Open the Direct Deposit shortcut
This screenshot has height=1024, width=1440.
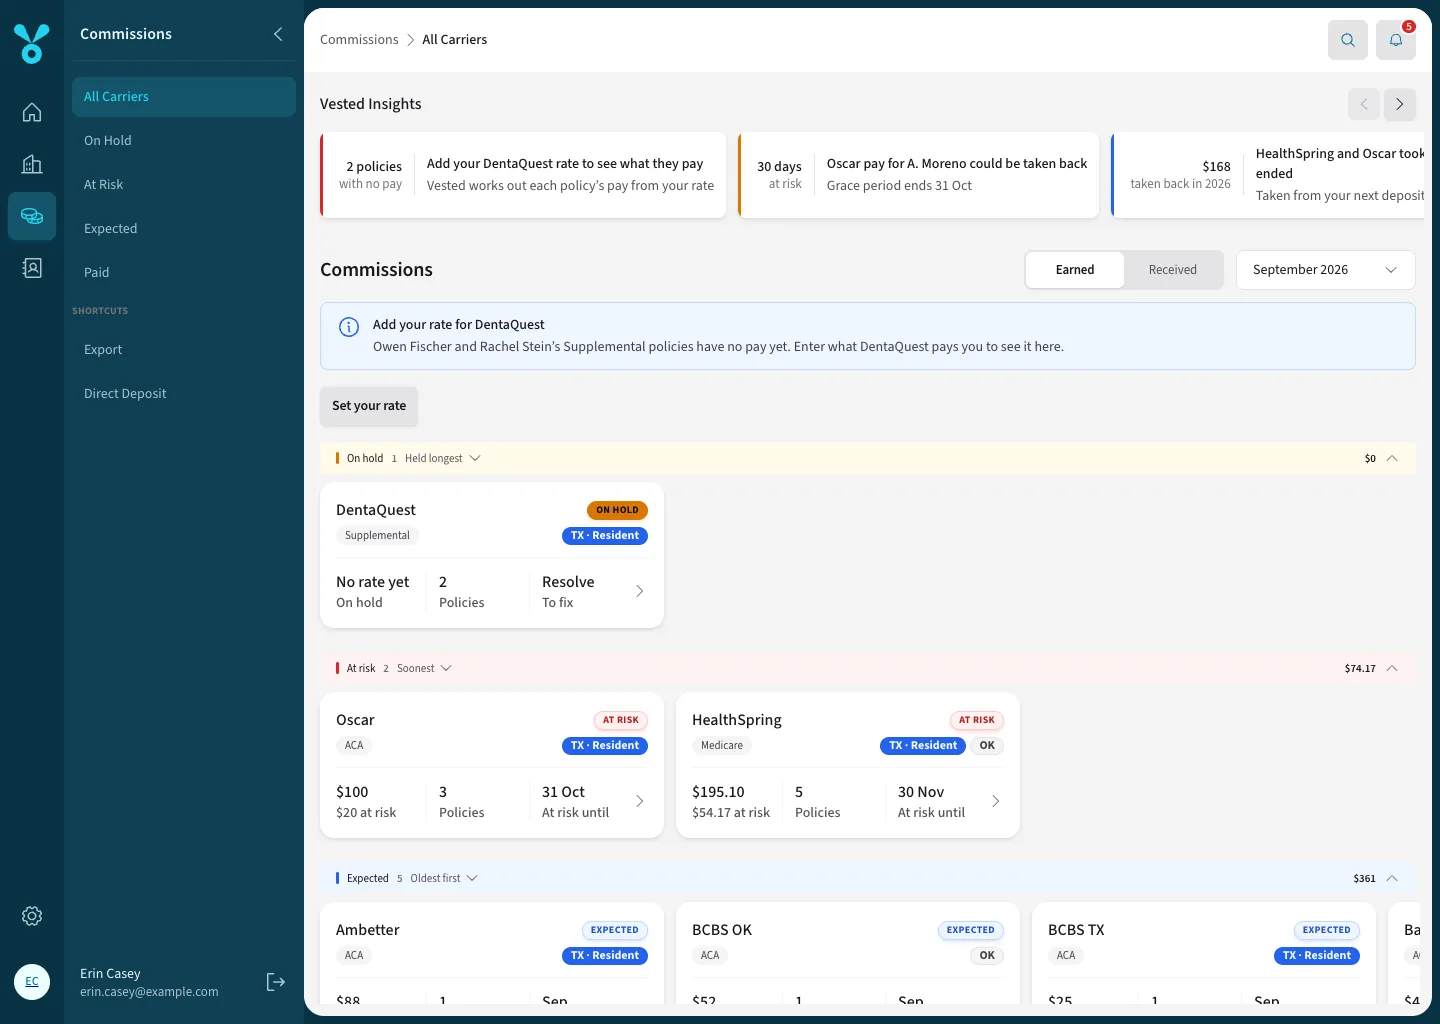[x=184, y=394]
